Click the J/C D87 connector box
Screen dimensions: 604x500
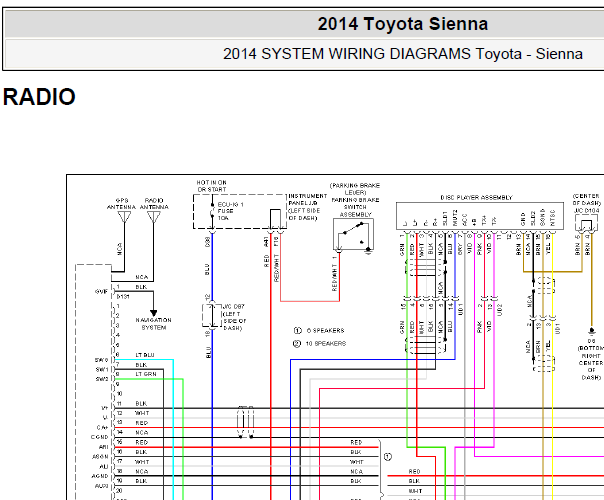212,316
